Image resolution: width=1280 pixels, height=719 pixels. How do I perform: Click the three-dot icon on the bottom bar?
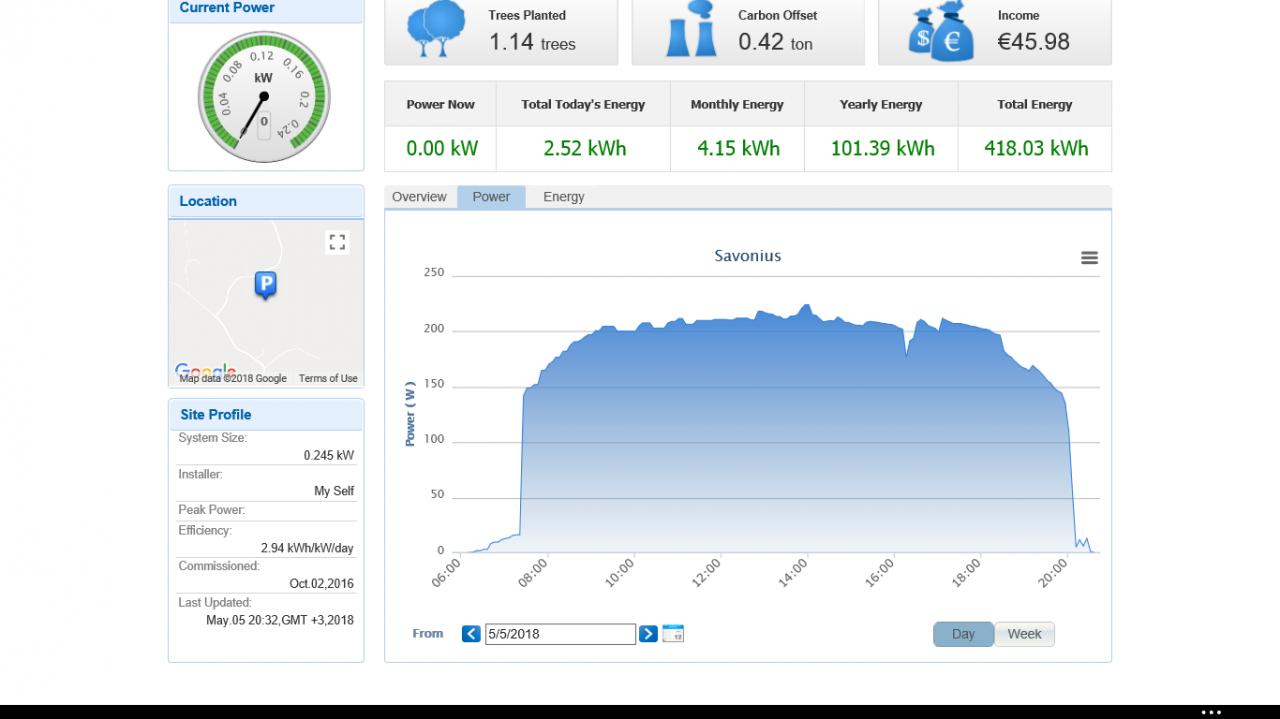click(1211, 712)
